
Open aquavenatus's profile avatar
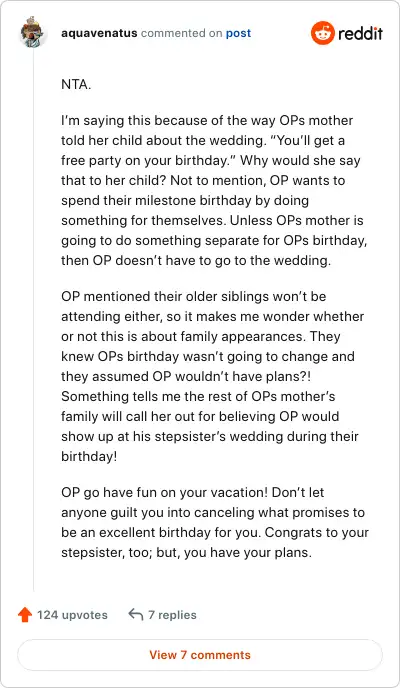(33, 32)
